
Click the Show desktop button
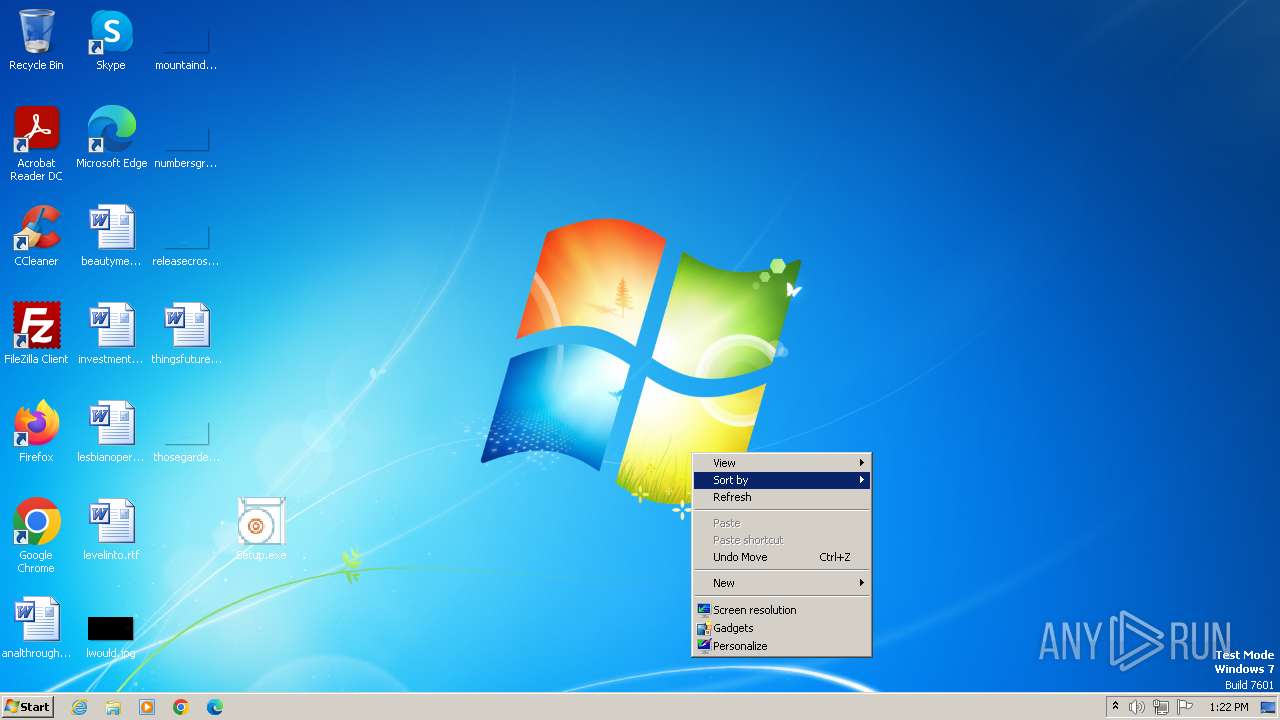(1269, 707)
